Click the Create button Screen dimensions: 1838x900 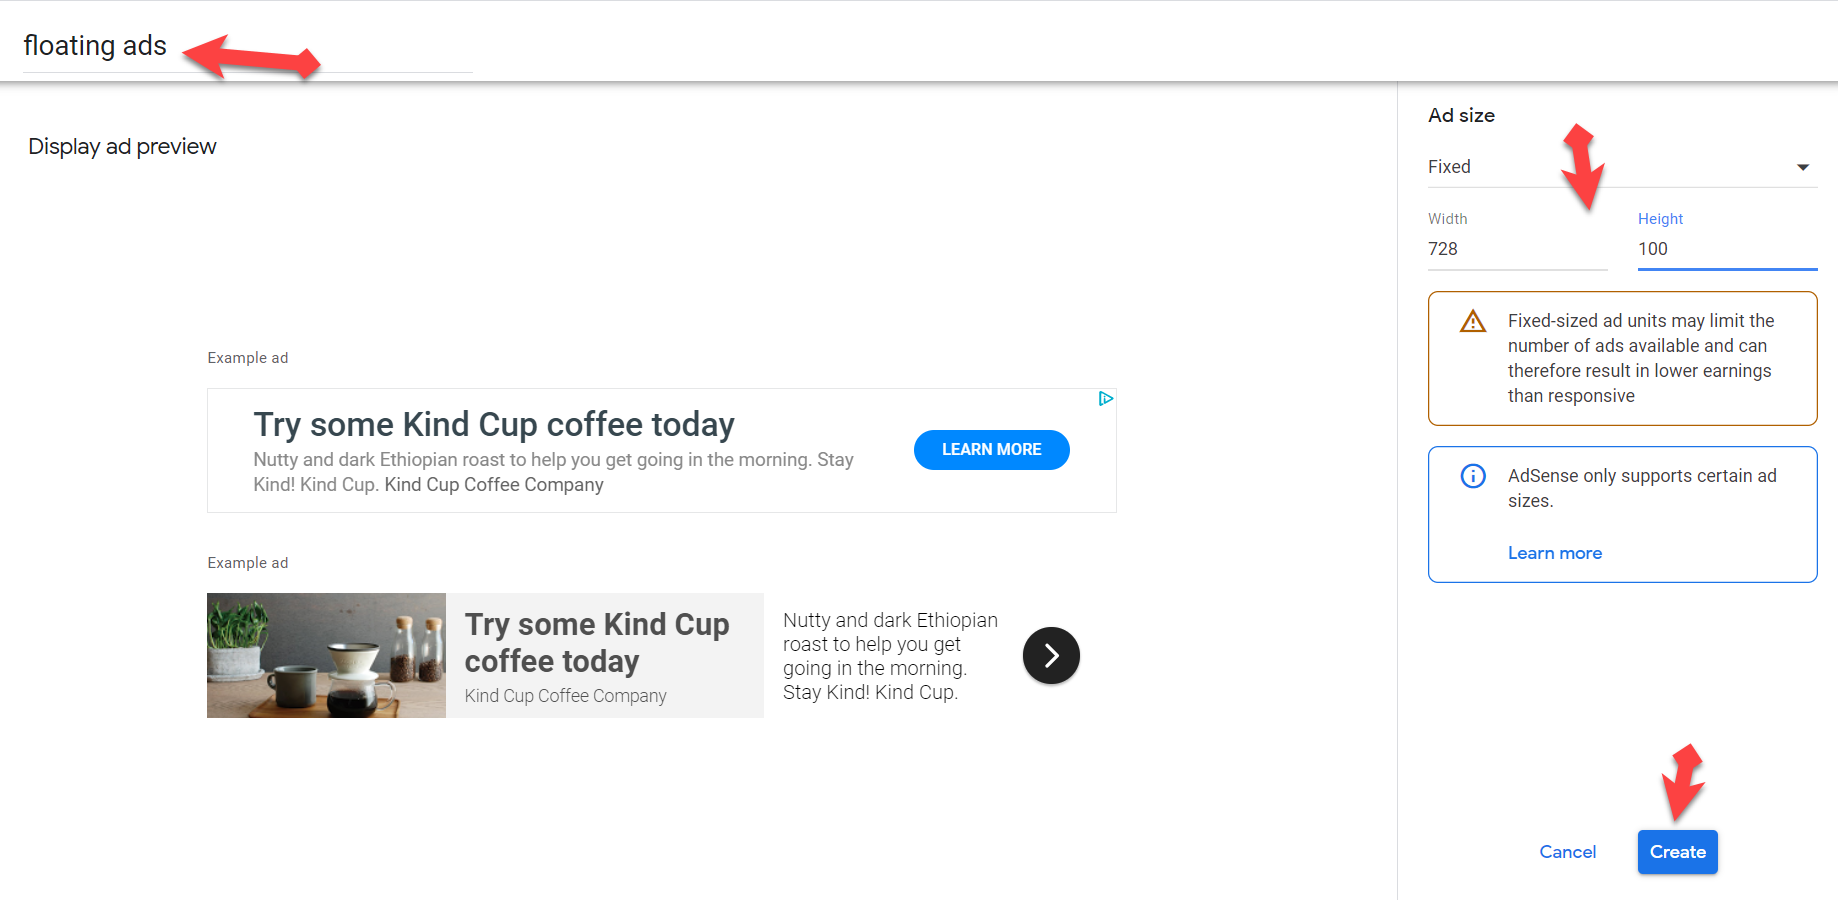[x=1677, y=852]
